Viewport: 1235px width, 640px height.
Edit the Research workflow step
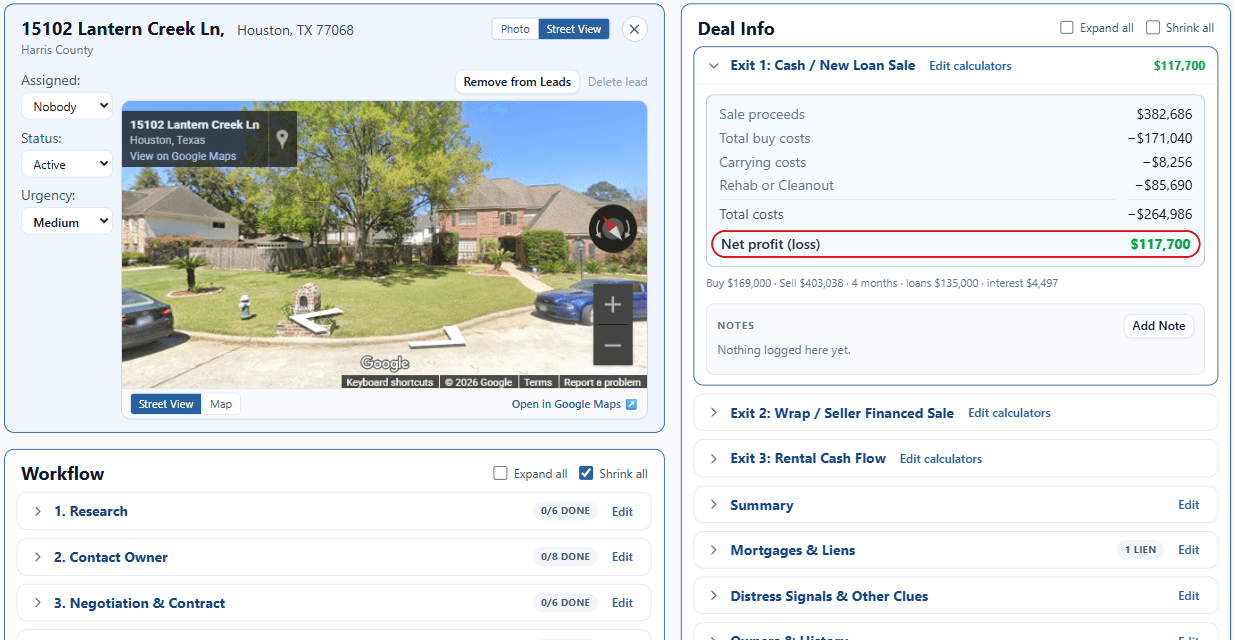click(x=622, y=511)
